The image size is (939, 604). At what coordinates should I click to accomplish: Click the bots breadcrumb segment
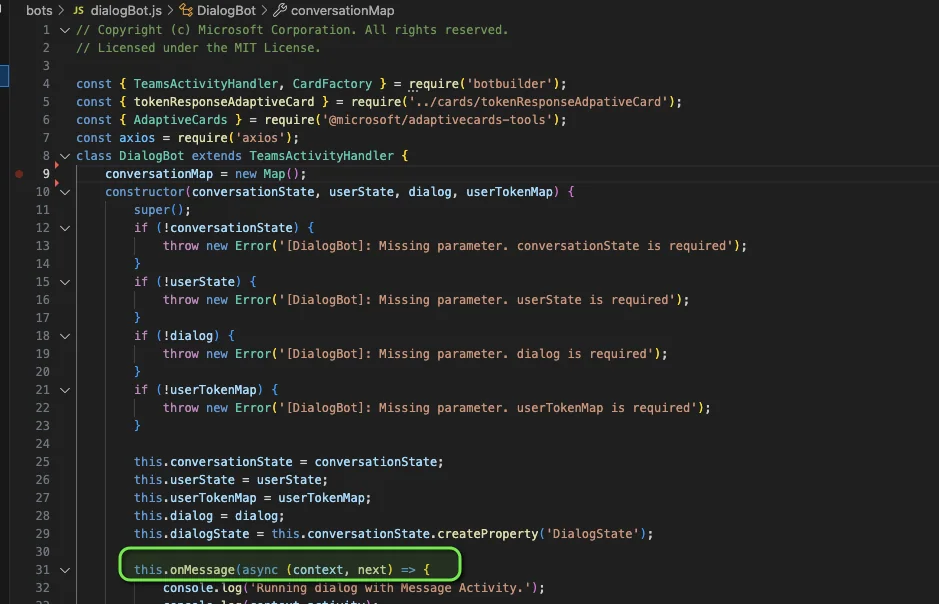coord(39,11)
